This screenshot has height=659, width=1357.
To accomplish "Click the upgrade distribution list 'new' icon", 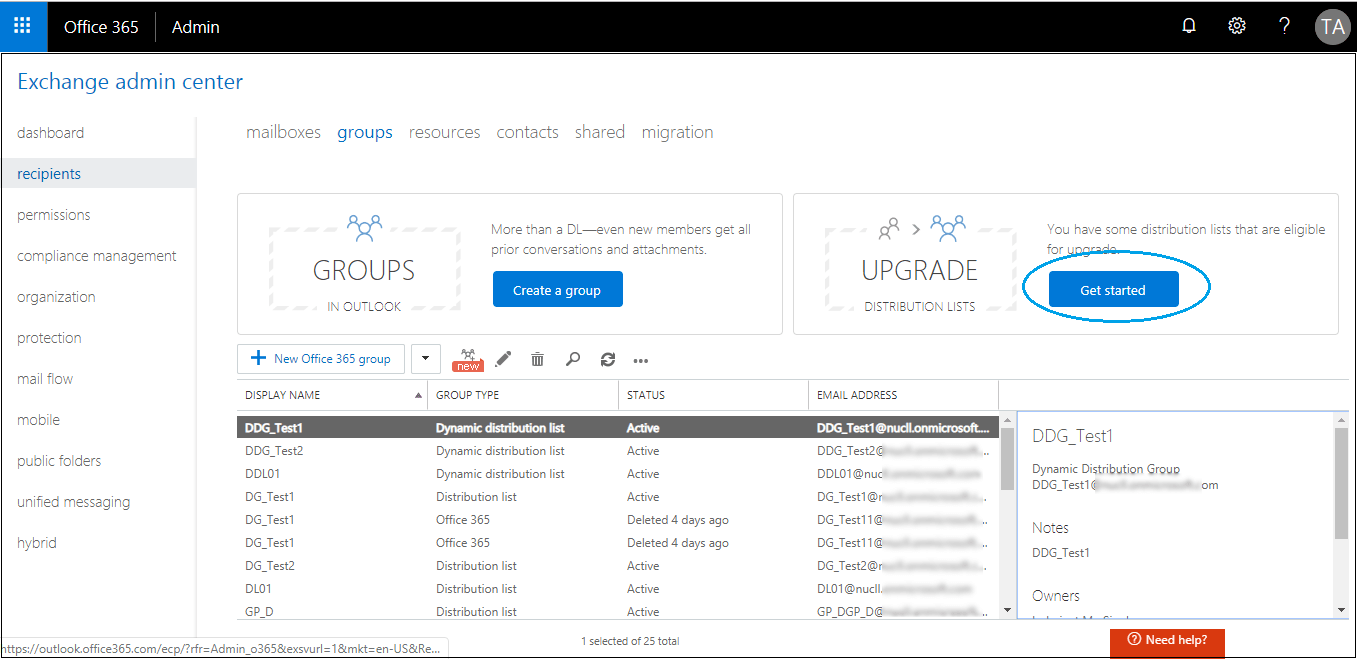I will [467, 359].
